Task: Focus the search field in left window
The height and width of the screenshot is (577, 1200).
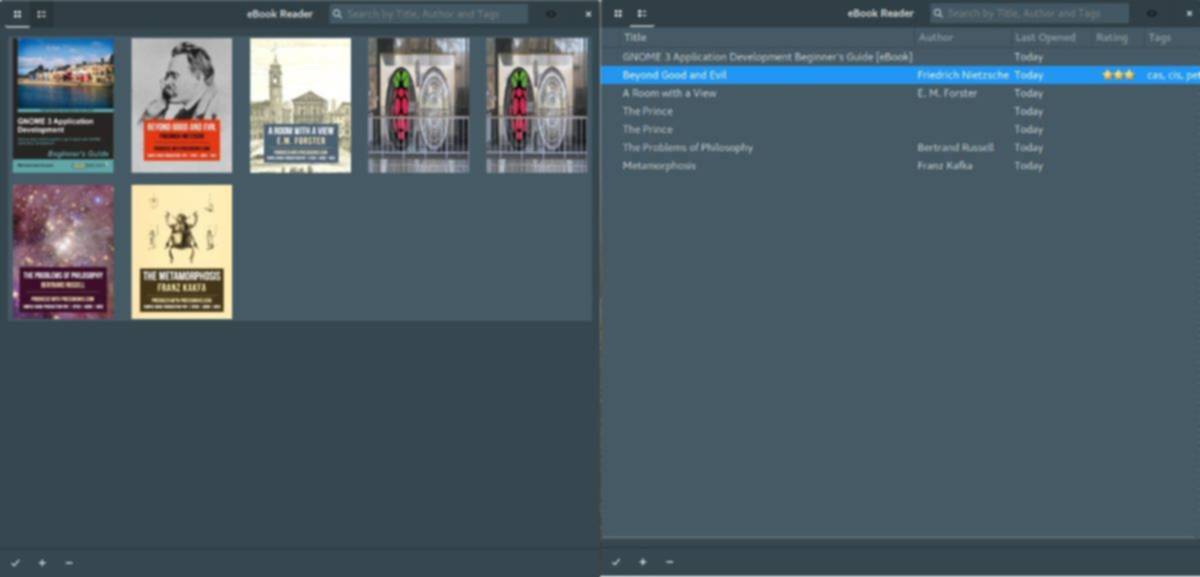Action: coord(435,14)
